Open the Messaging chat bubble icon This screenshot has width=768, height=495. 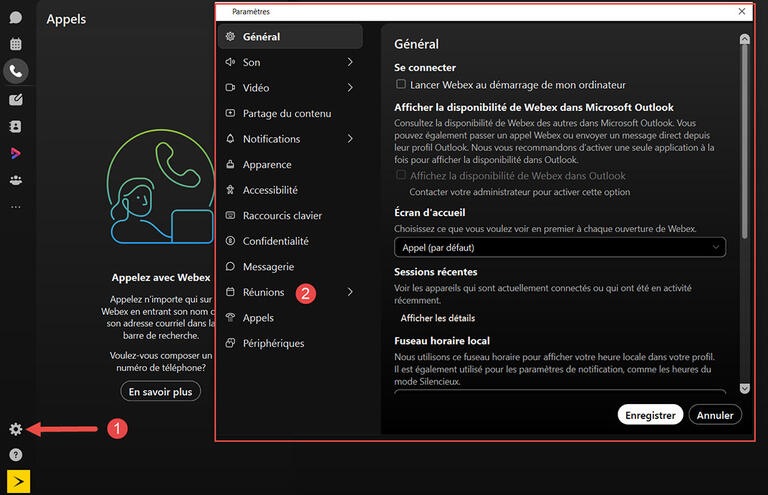click(x=15, y=18)
